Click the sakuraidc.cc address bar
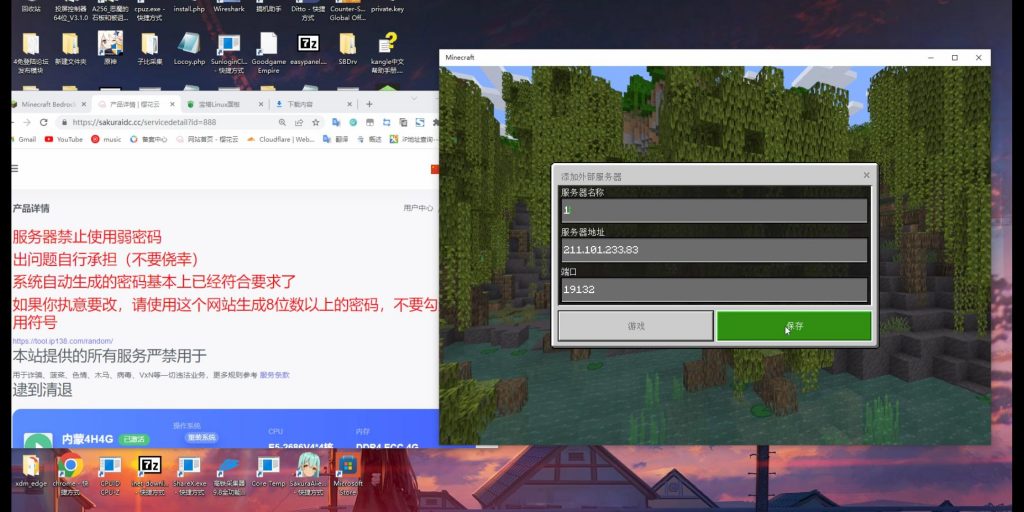The height and width of the screenshot is (512, 1024). [170, 122]
